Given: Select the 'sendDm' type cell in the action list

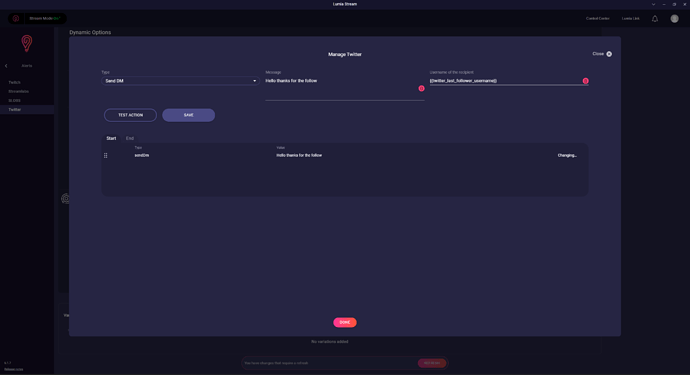Looking at the screenshot, I should [x=142, y=155].
